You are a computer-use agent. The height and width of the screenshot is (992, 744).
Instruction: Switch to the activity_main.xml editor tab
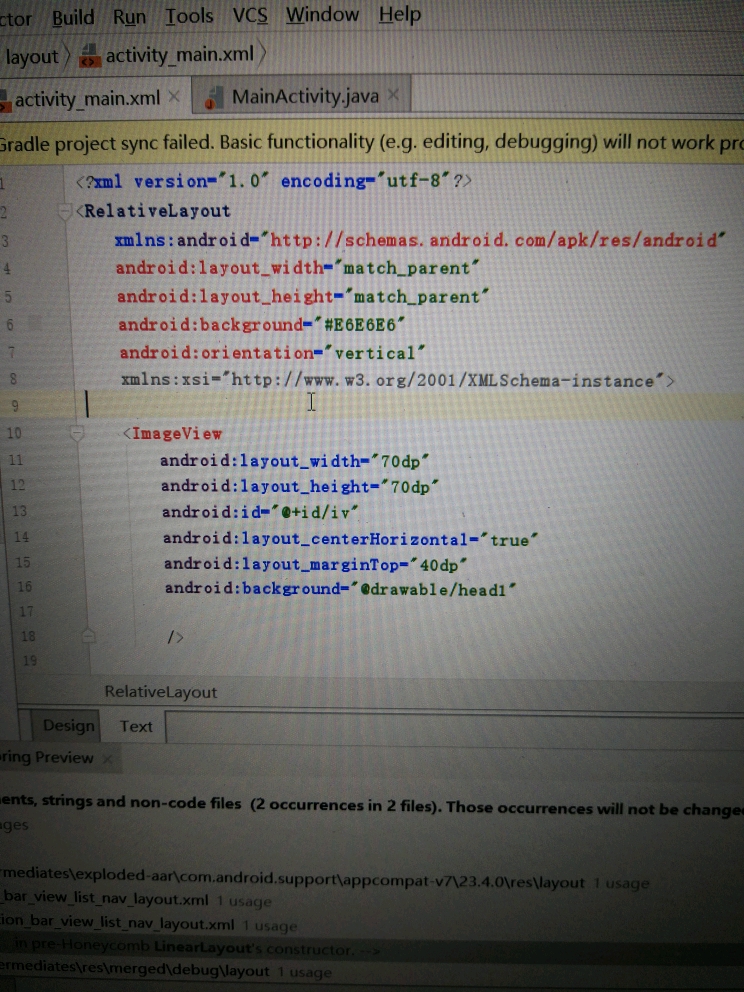(x=87, y=99)
